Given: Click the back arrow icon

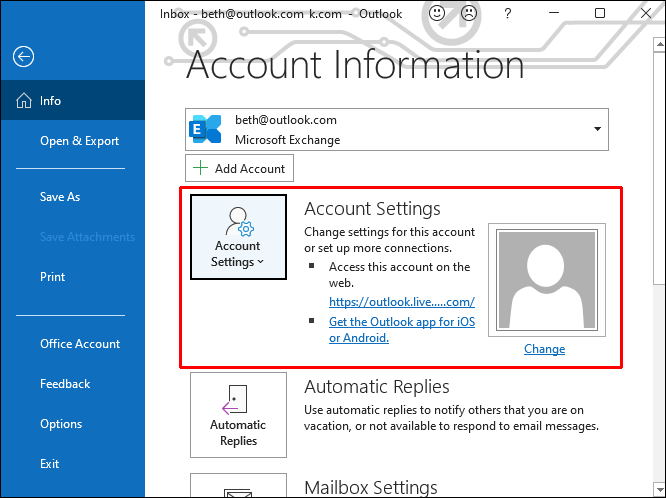Looking at the screenshot, I should (x=23, y=57).
